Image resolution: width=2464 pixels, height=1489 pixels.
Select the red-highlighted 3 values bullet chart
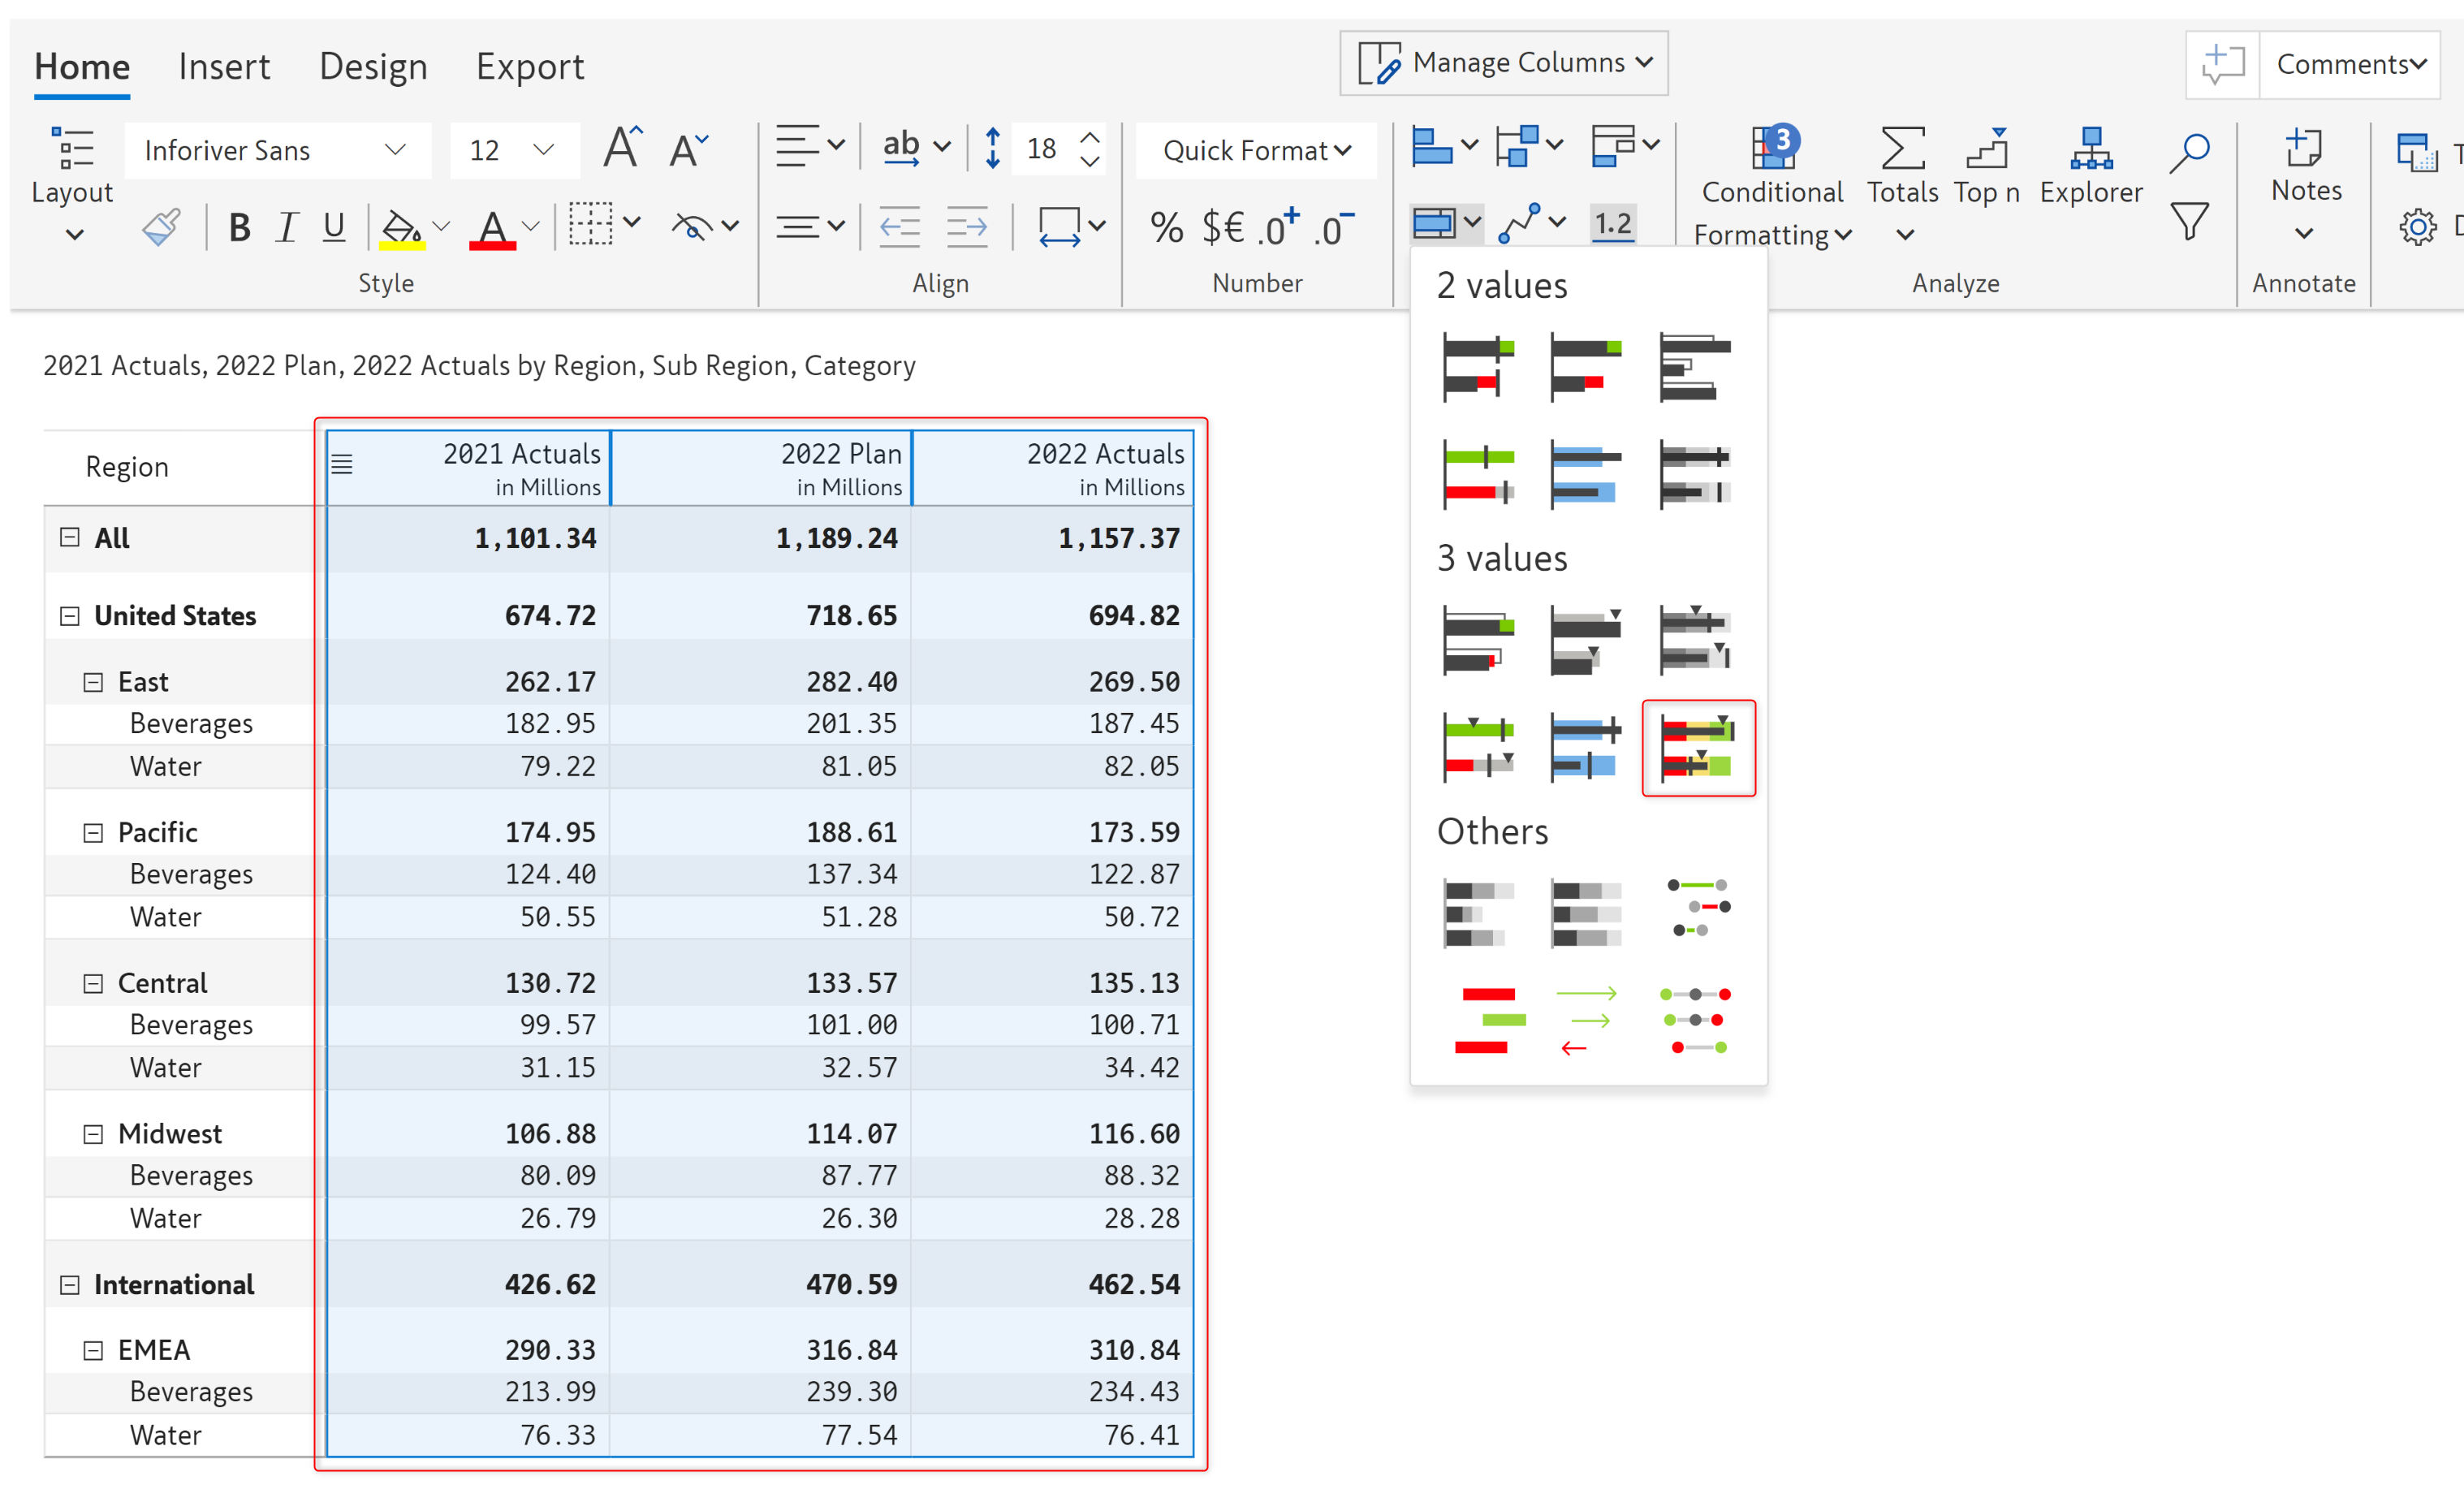click(x=1697, y=748)
